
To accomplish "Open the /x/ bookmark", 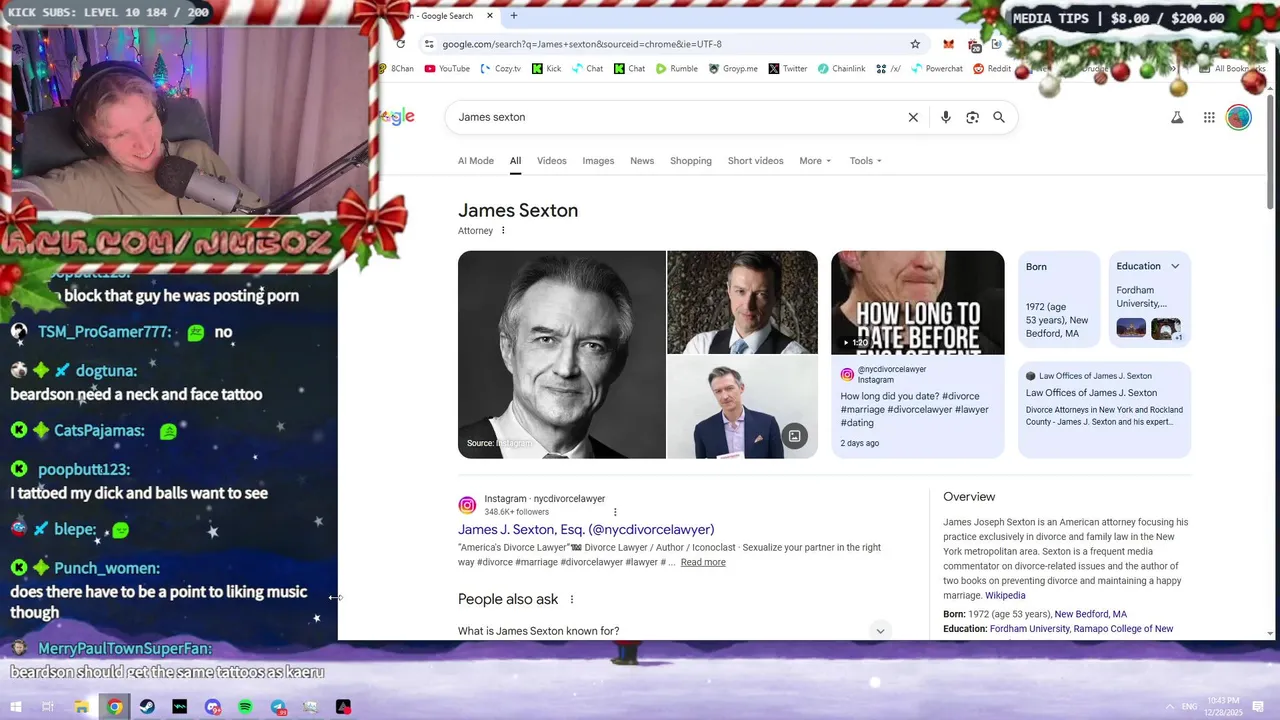I will point(888,69).
